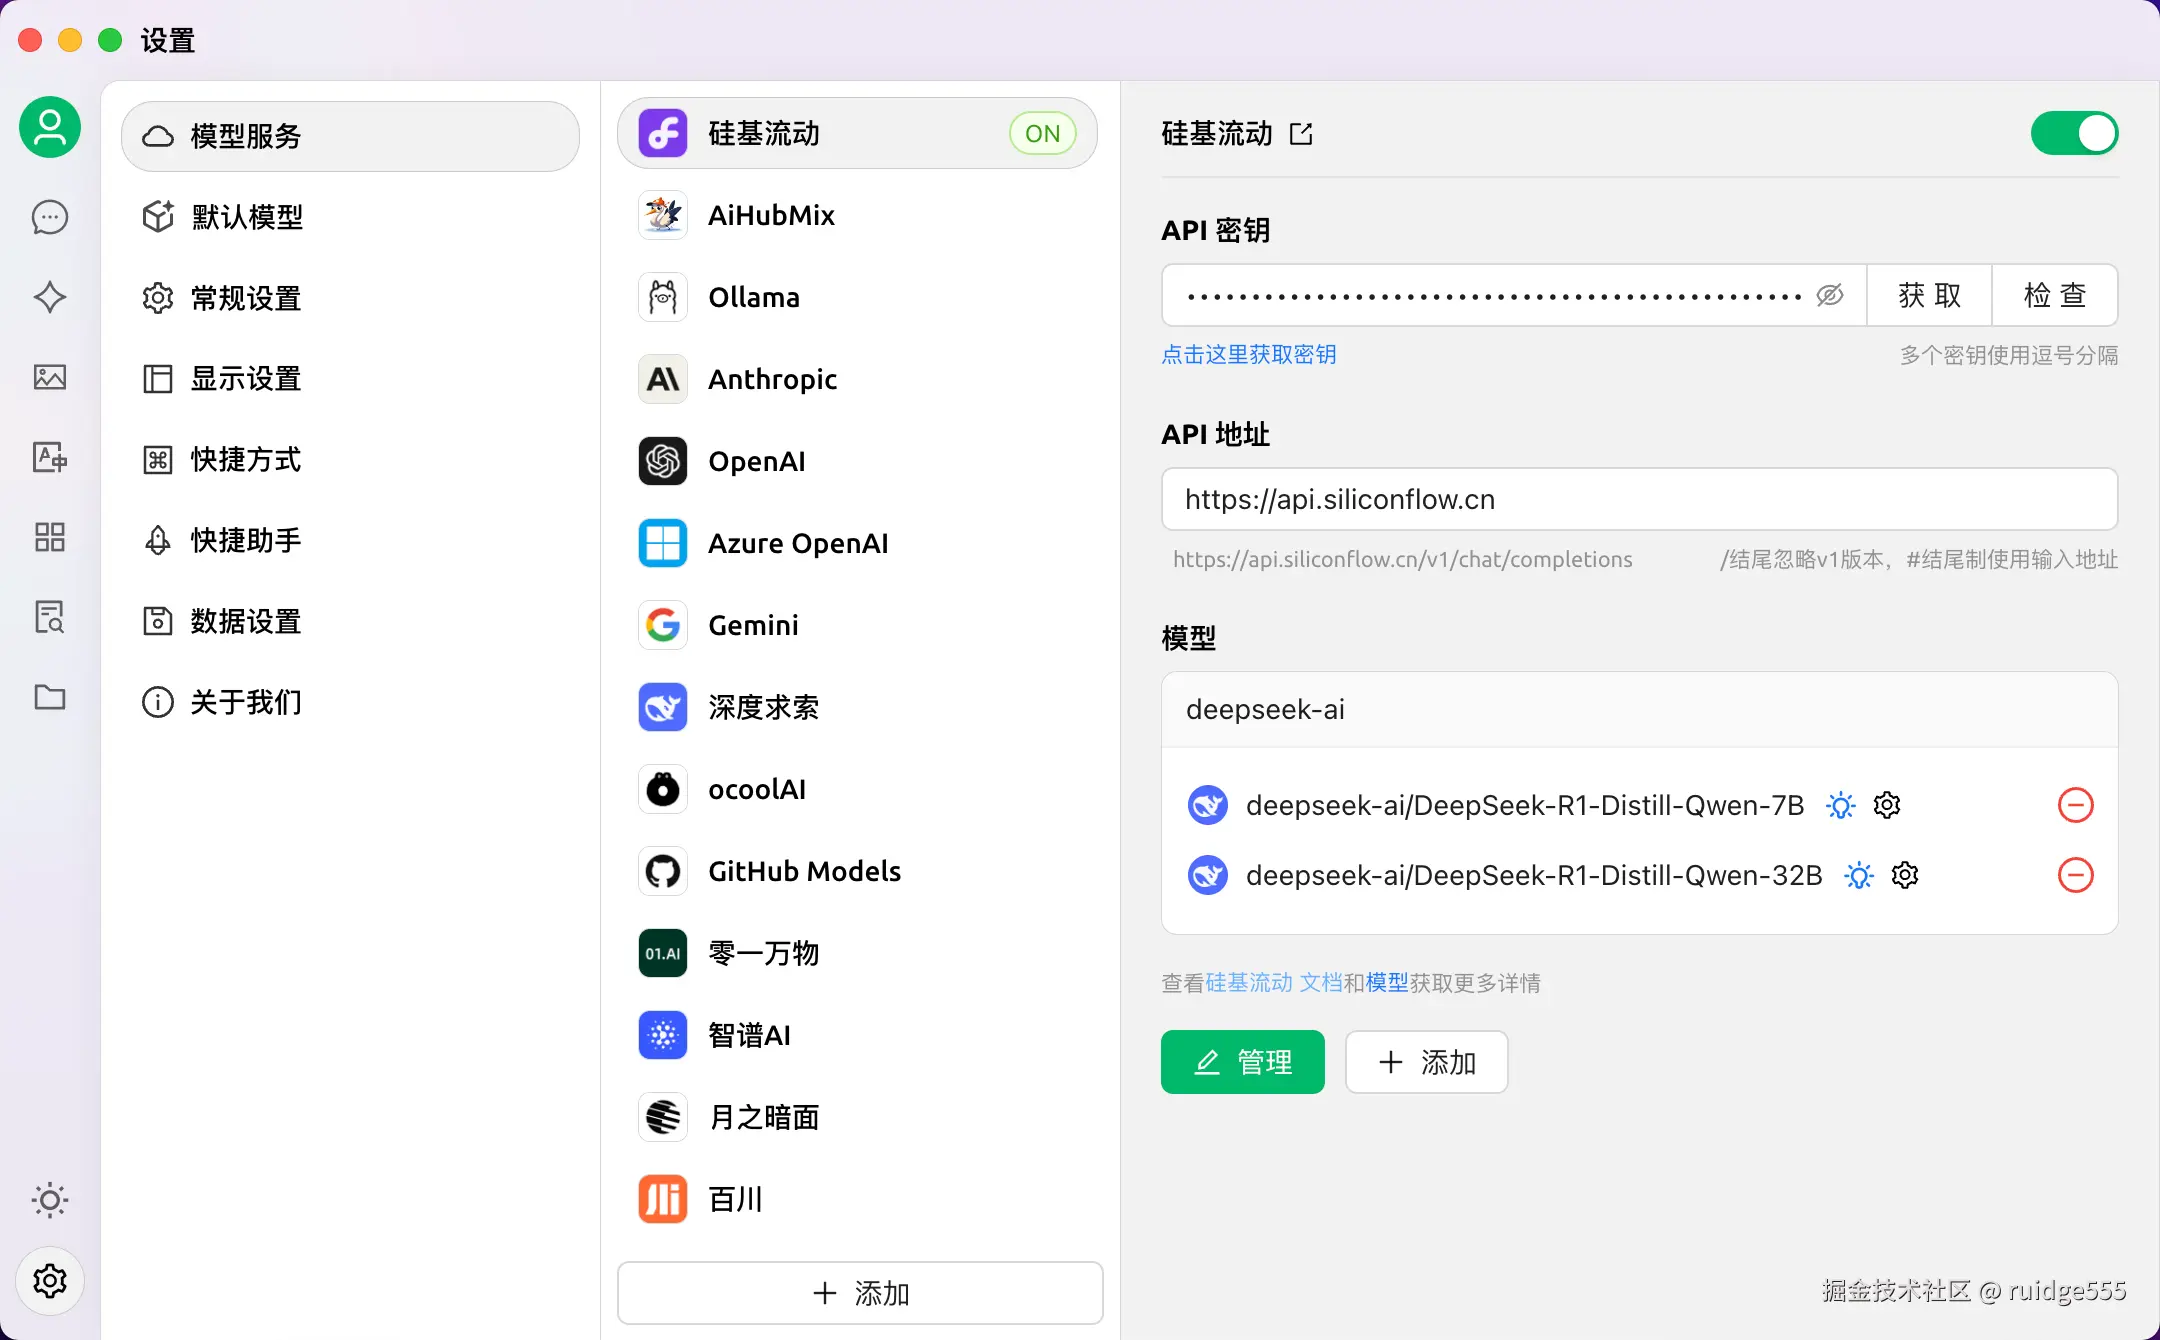Click the green 管理 models button
Image resolution: width=2160 pixels, height=1340 pixels.
tap(1242, 1062)
